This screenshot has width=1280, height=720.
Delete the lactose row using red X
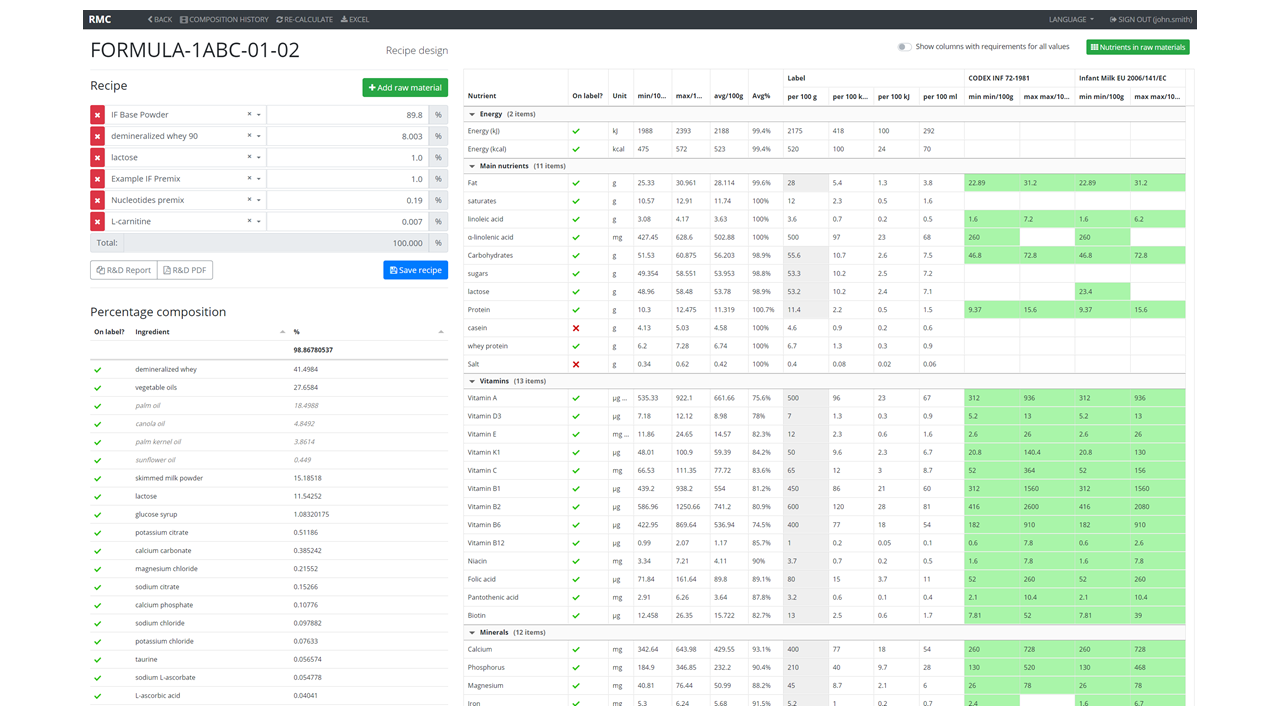point(97,158)
